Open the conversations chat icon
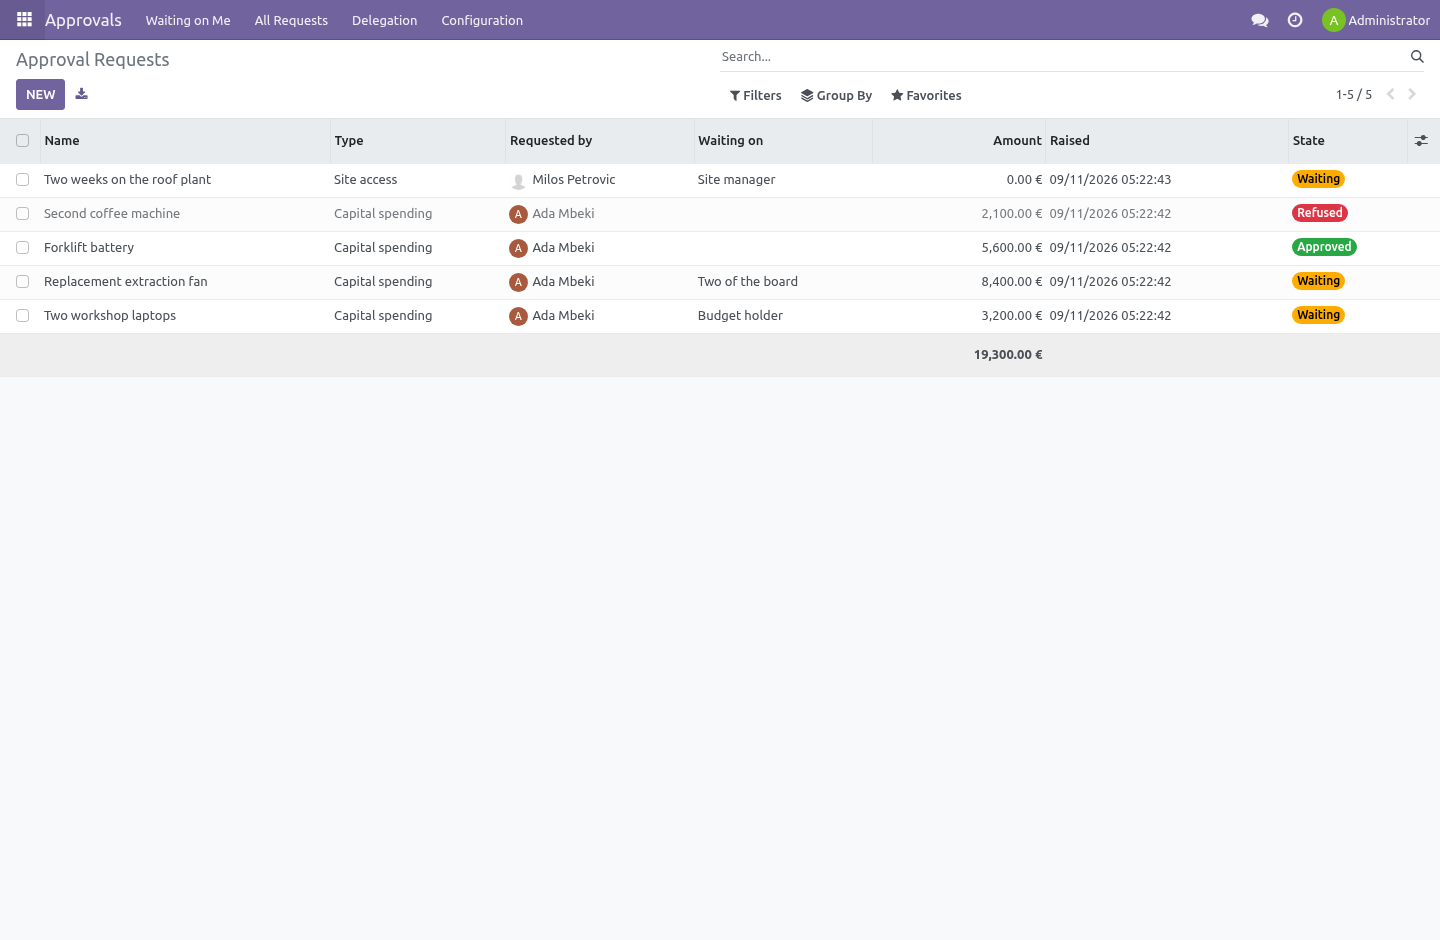 [x=1260, y=20]
